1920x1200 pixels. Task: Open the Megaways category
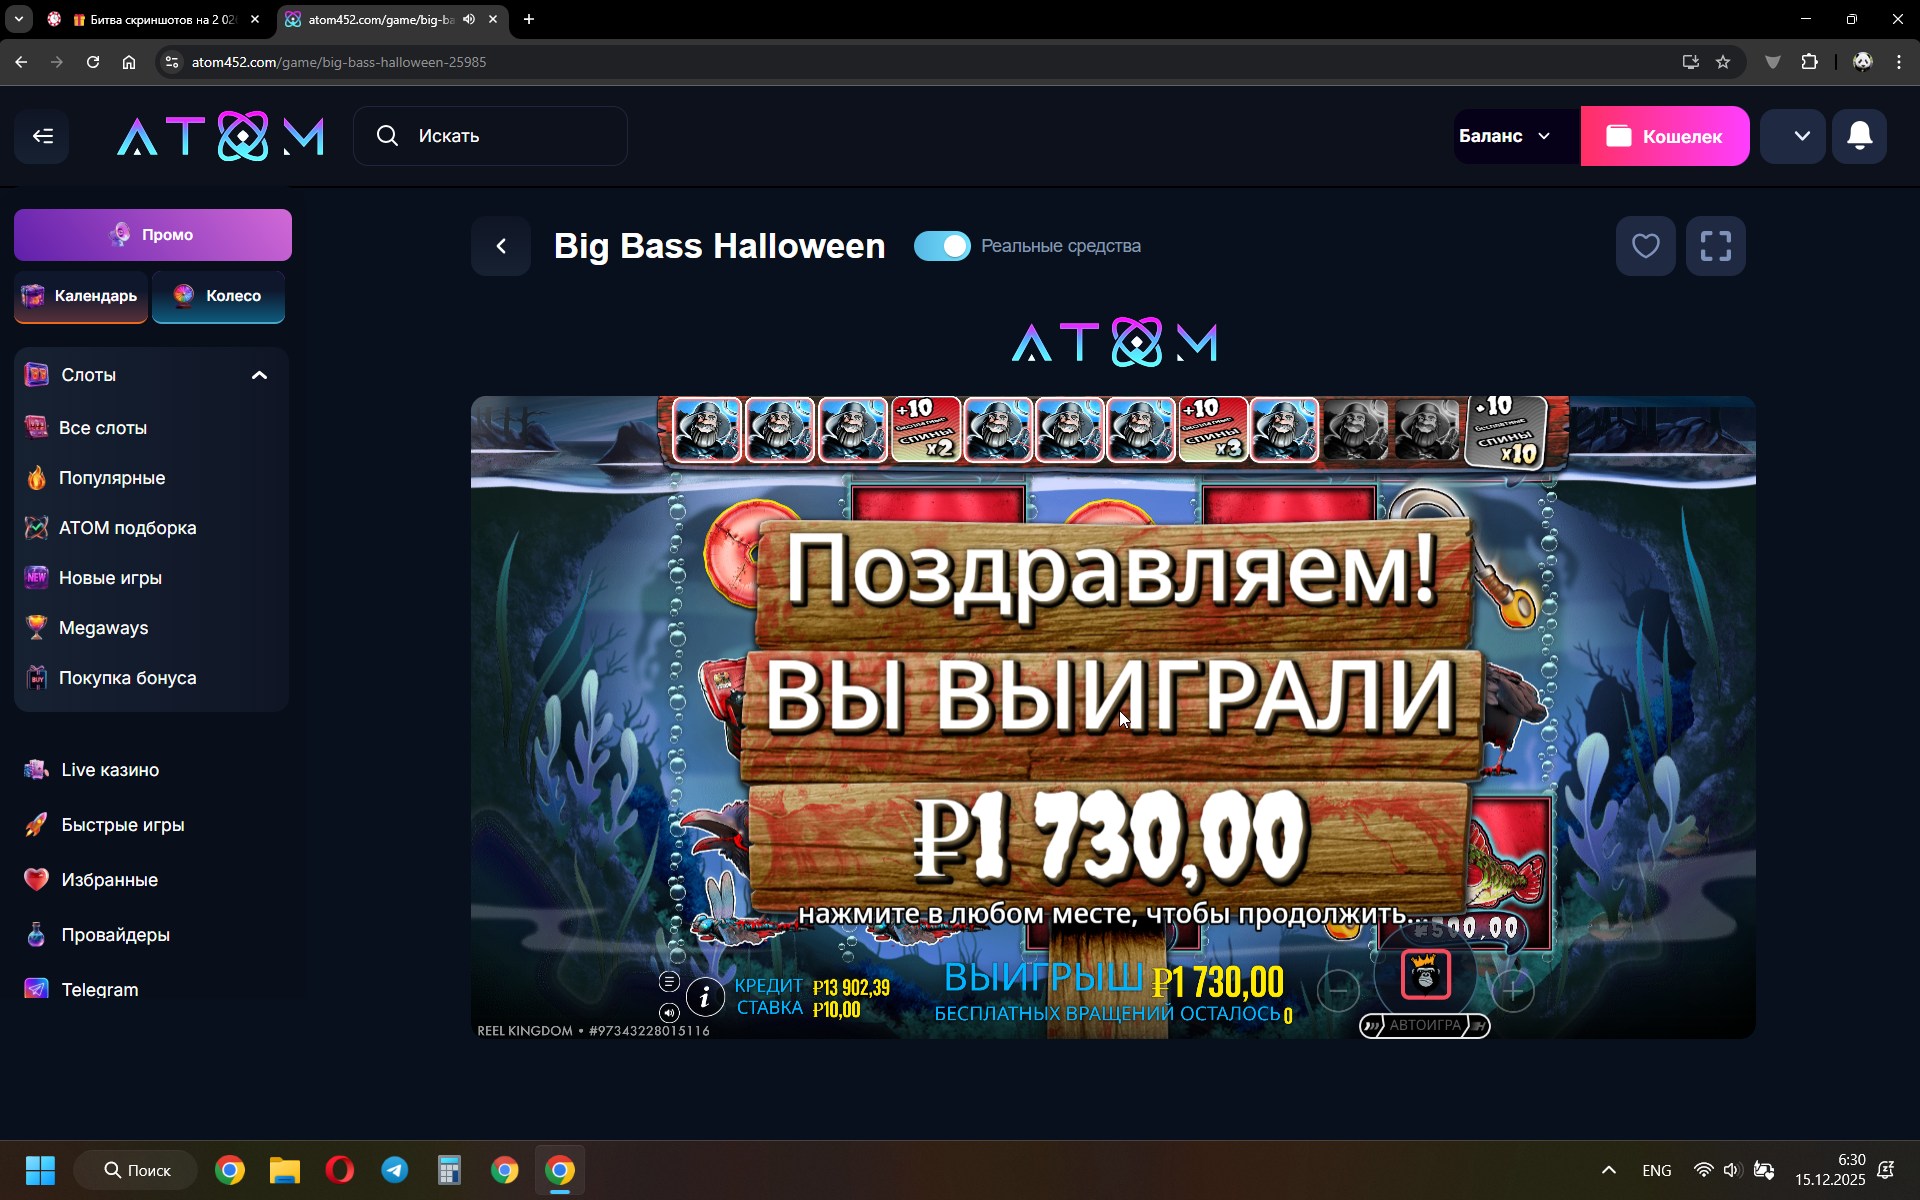coord(103,628)
